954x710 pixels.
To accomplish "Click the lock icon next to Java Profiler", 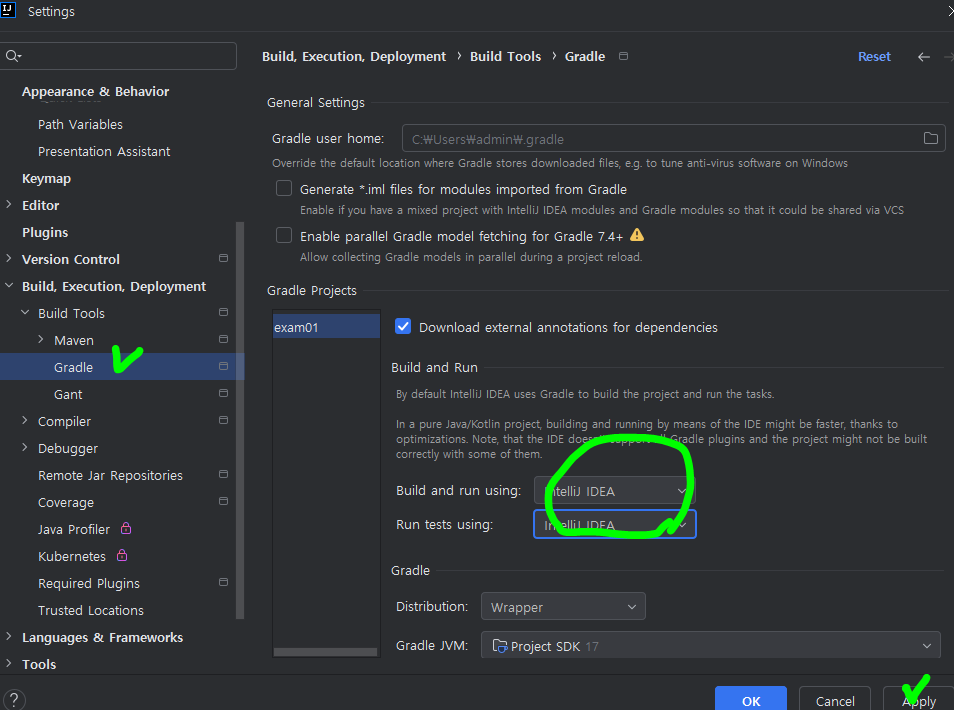I will pos(126,528).
